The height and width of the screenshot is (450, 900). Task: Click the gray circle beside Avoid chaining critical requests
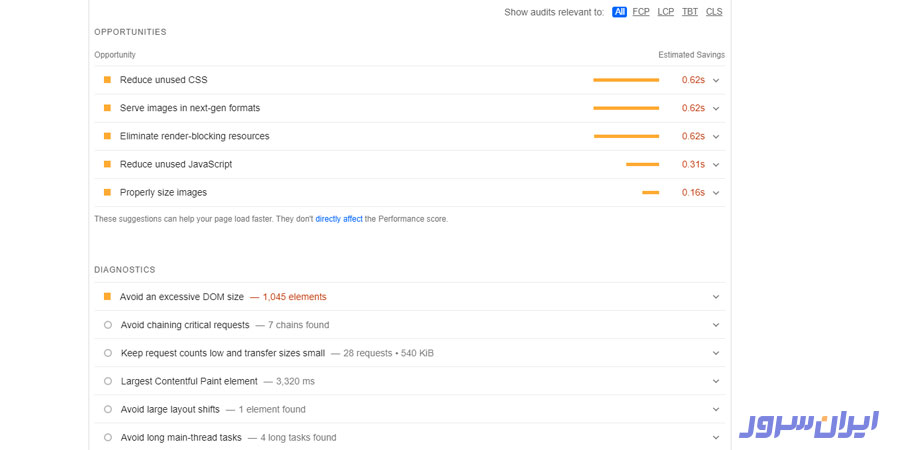coord(108,325)
